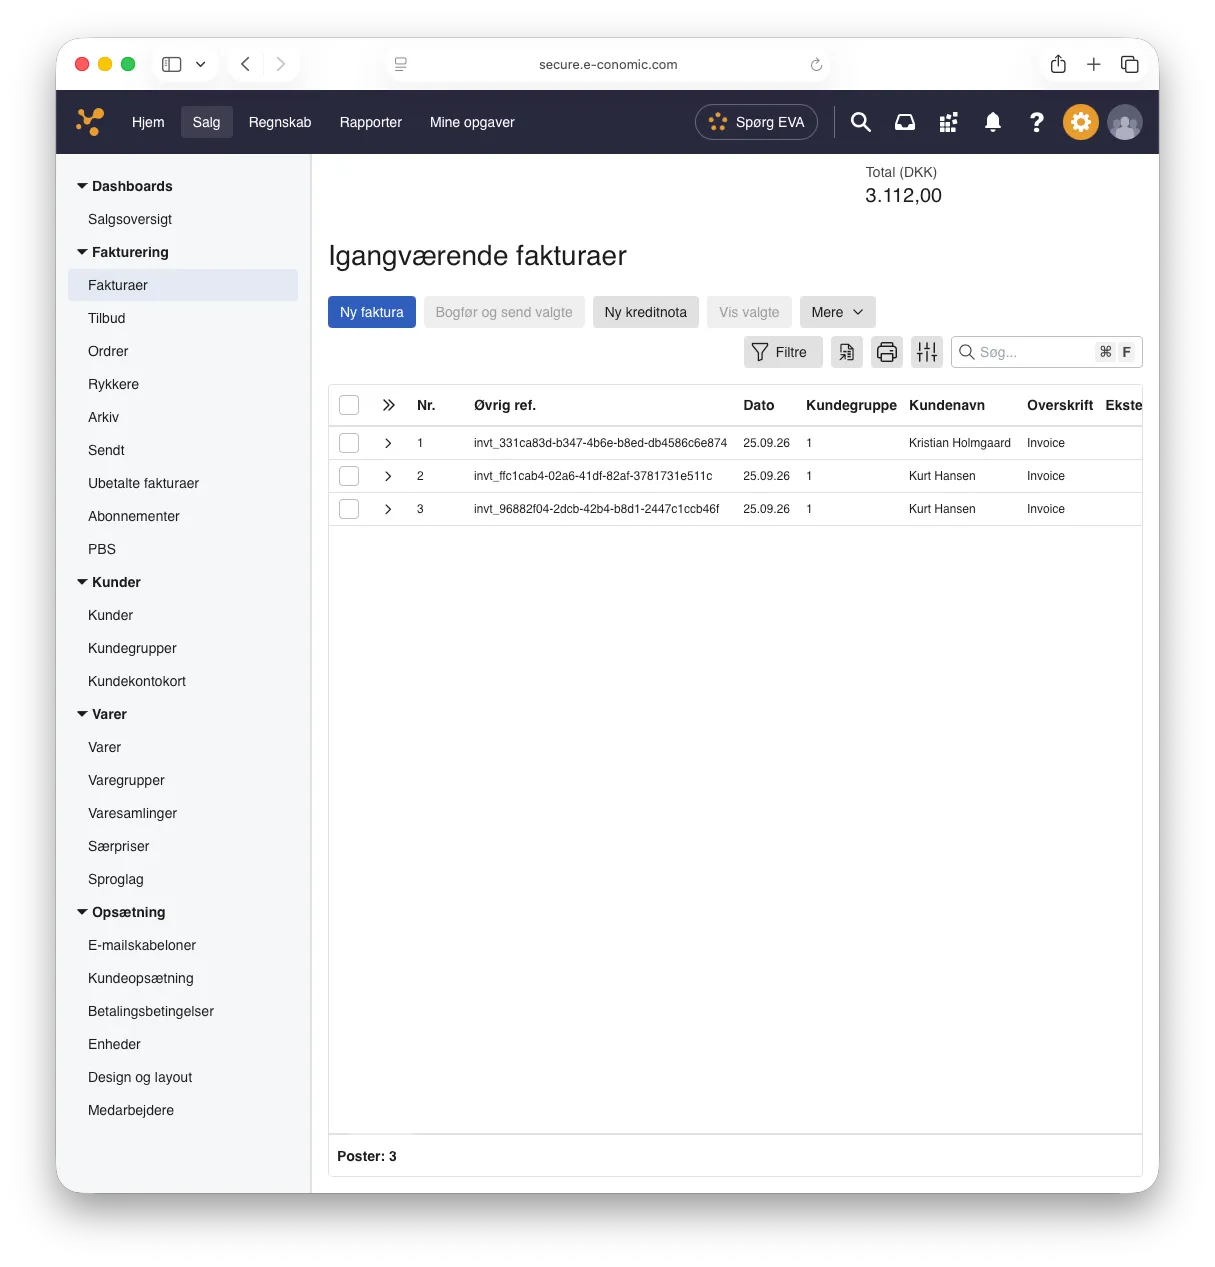The width and height of the screenshot is (1215, 1267).
Task: Sort by the Dato column header
Action: pos(759,405)
